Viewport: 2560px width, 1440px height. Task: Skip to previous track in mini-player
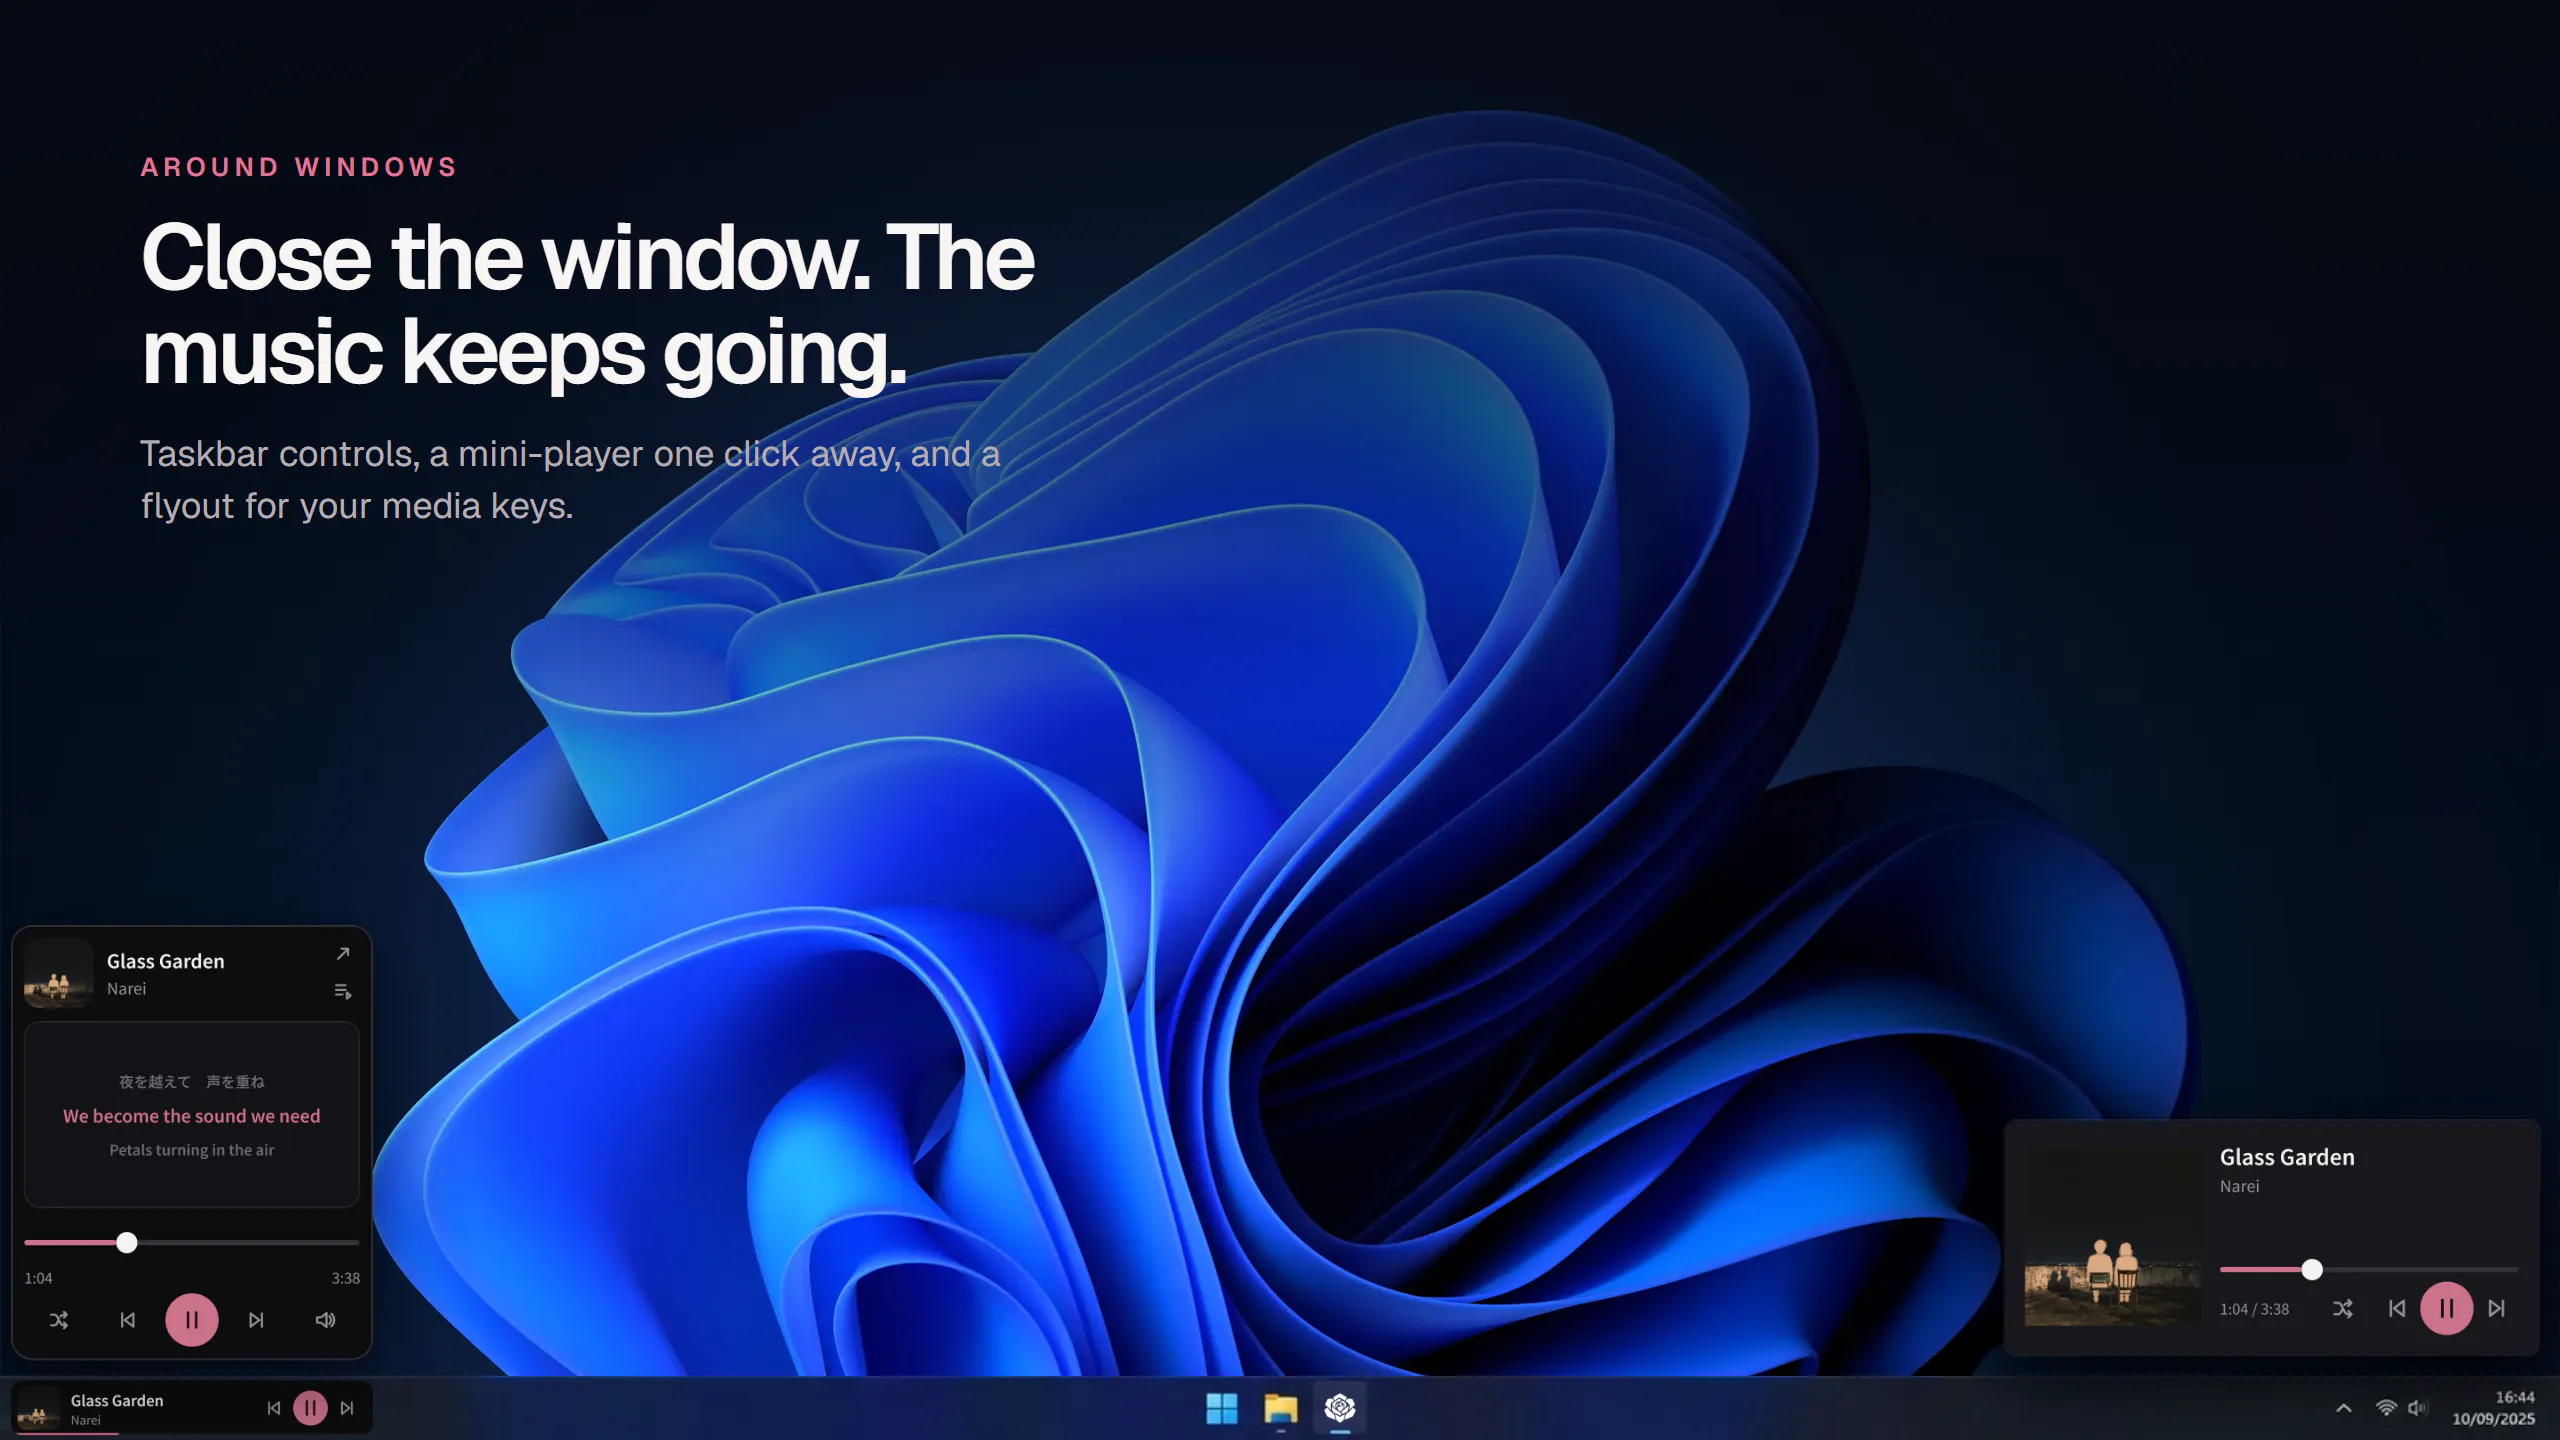coord(127,1320)
